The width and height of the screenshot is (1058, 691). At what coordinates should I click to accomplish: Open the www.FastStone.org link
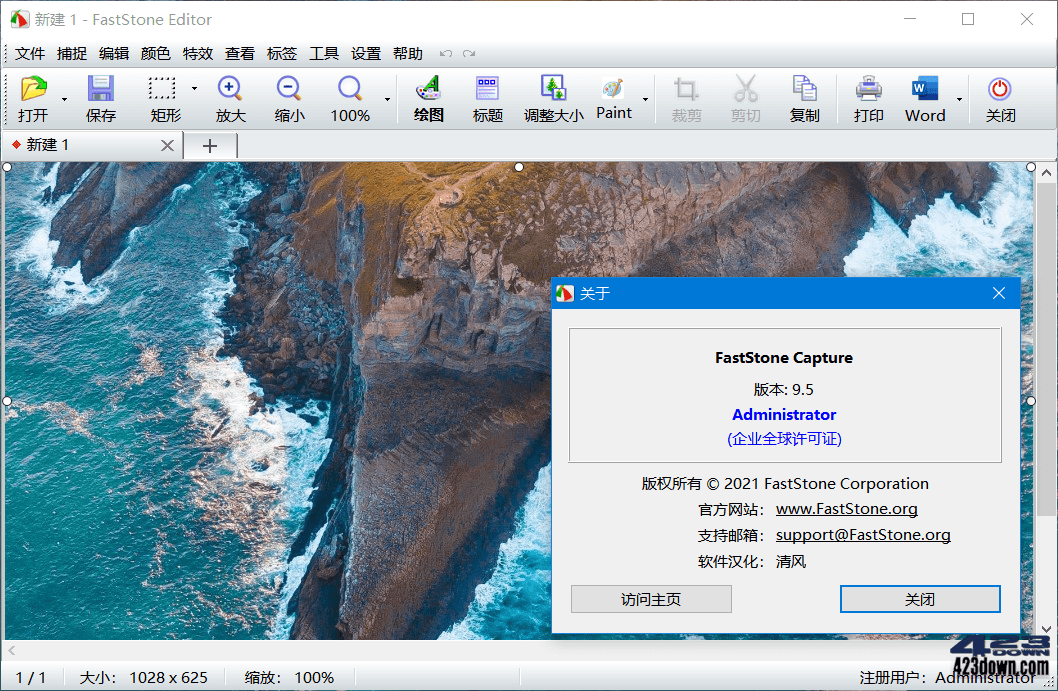[846, 508]
